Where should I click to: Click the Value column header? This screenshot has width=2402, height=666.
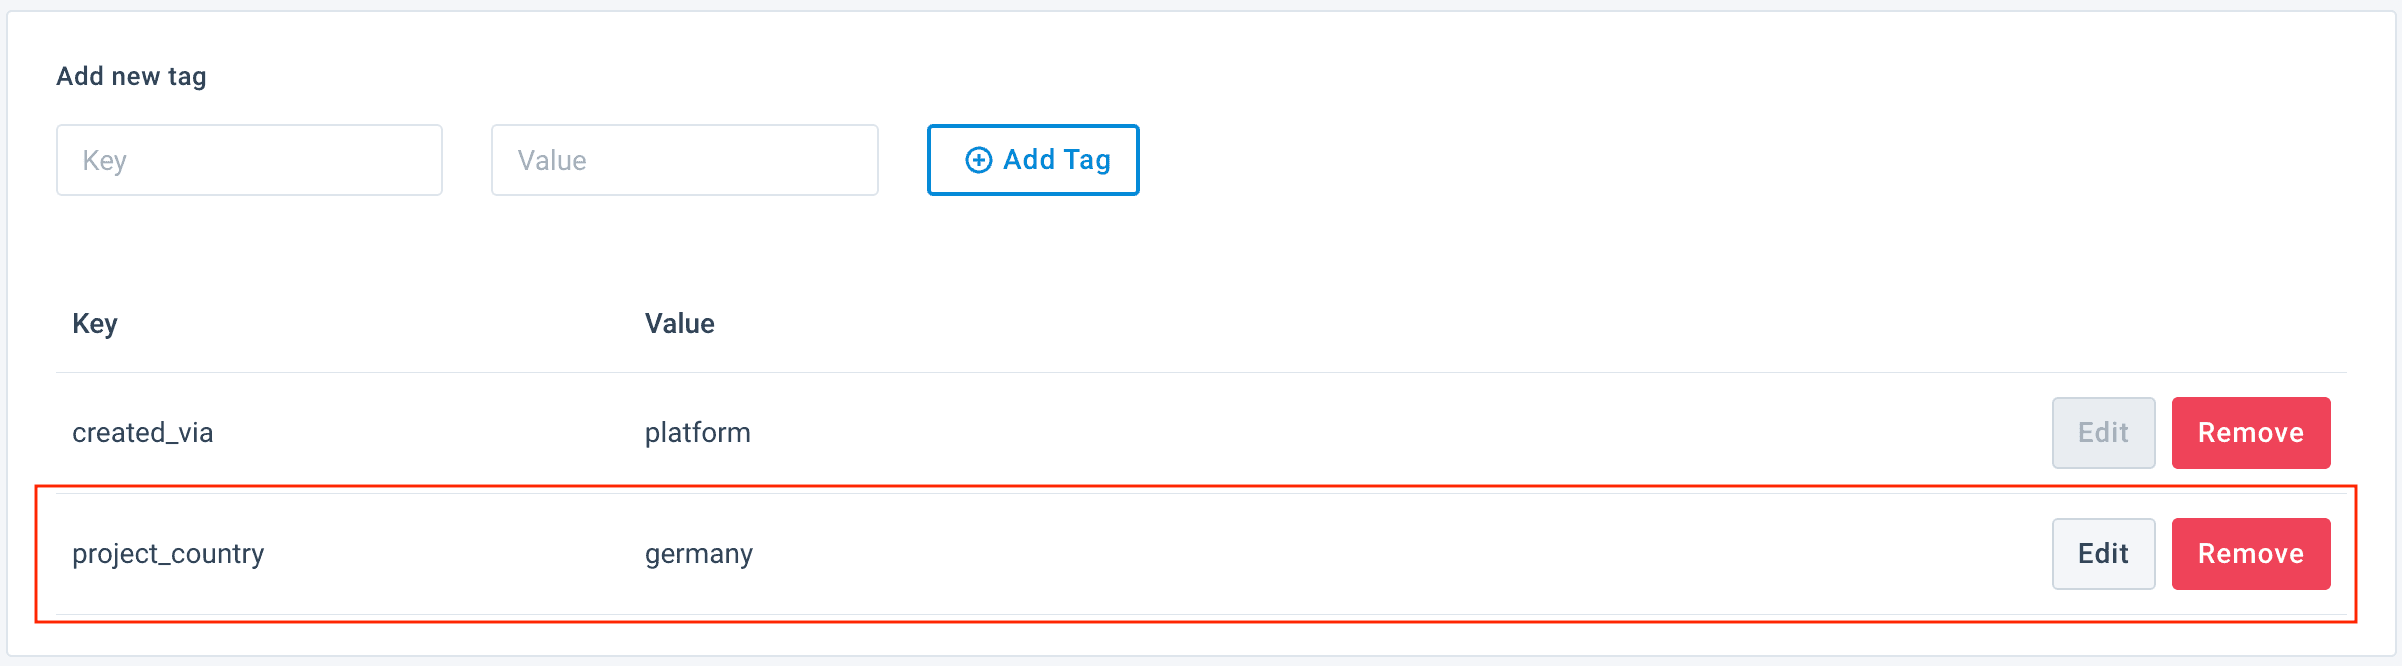[679, 324]
